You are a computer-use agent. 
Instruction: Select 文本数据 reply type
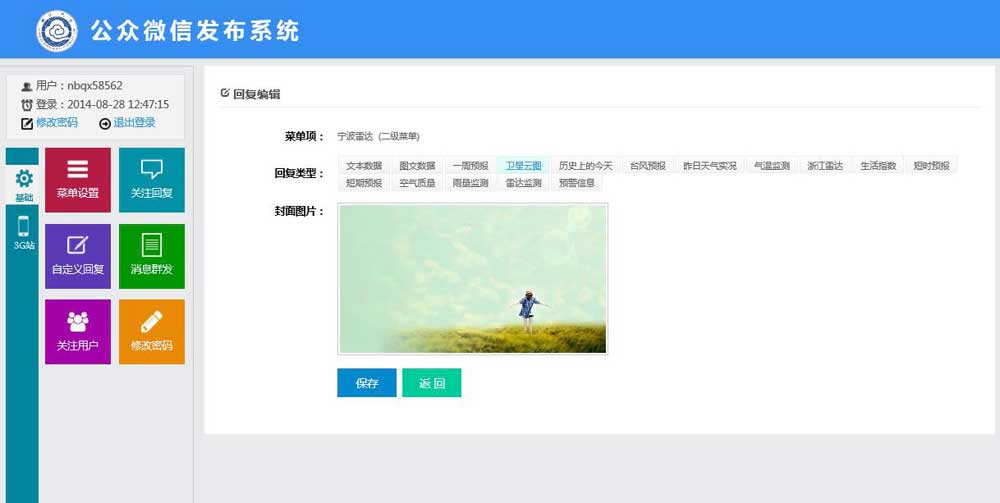pyautogui.click(x=364, y=166)
